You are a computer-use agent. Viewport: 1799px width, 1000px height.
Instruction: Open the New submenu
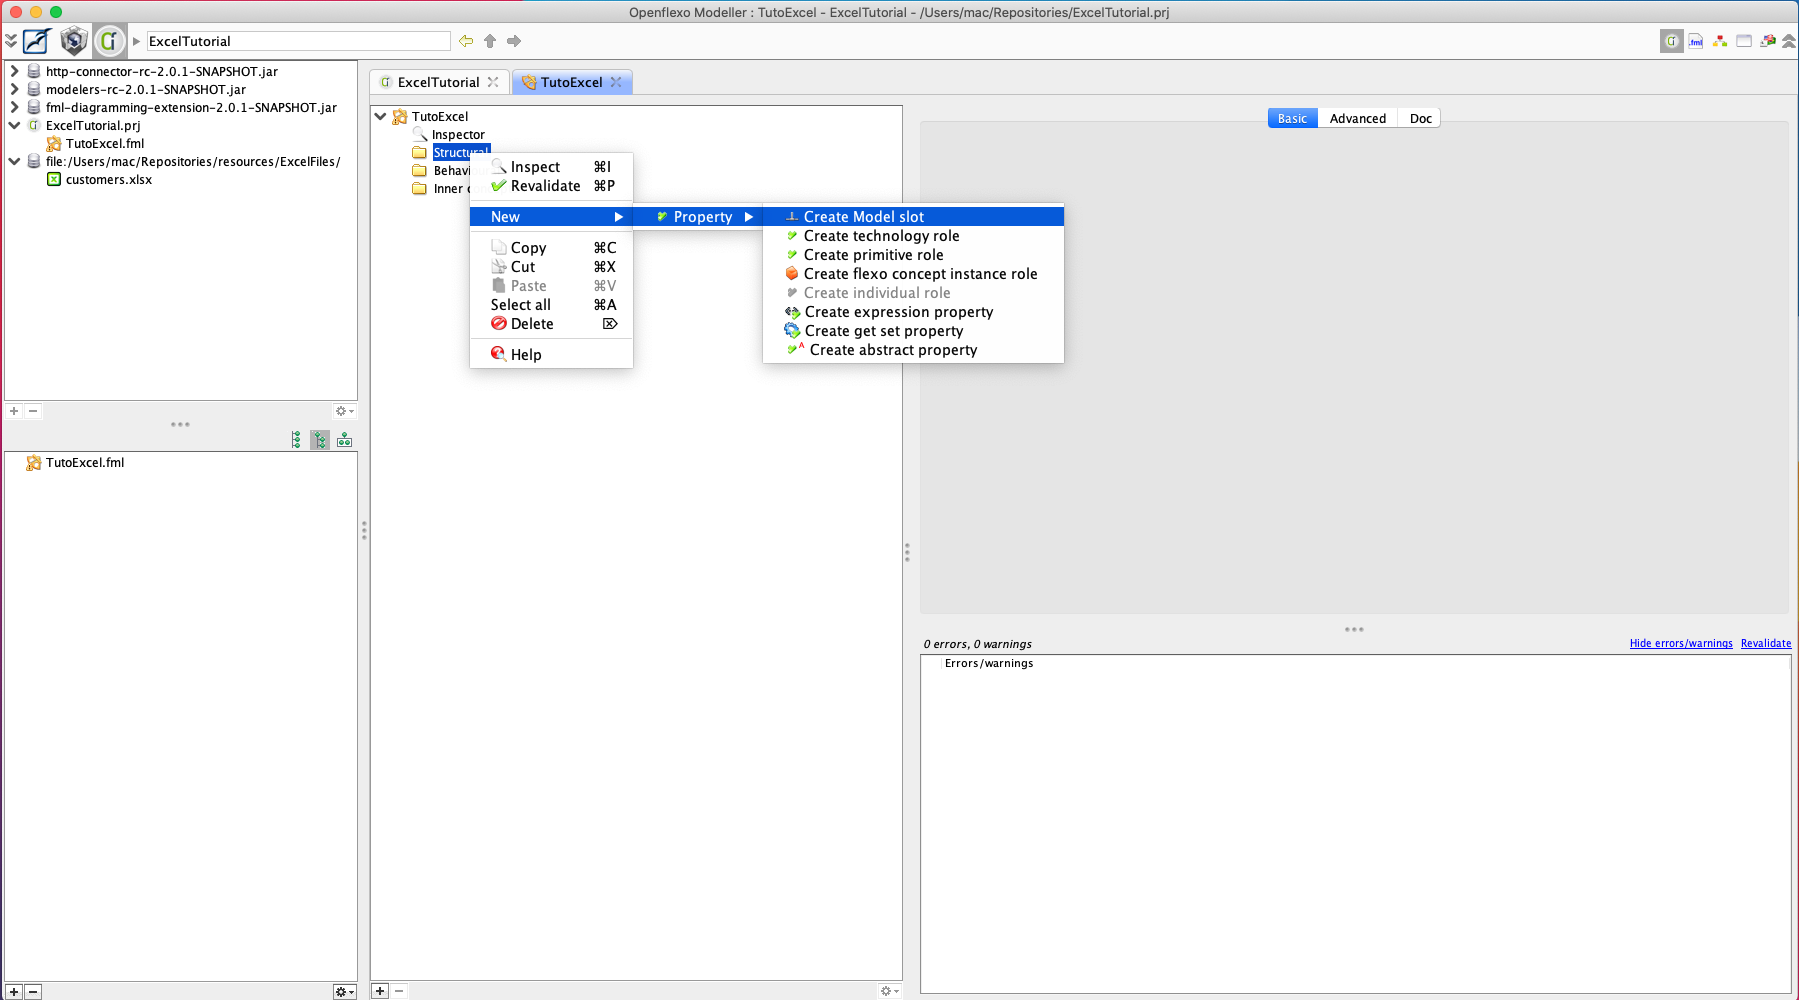(x=551, y=217)
